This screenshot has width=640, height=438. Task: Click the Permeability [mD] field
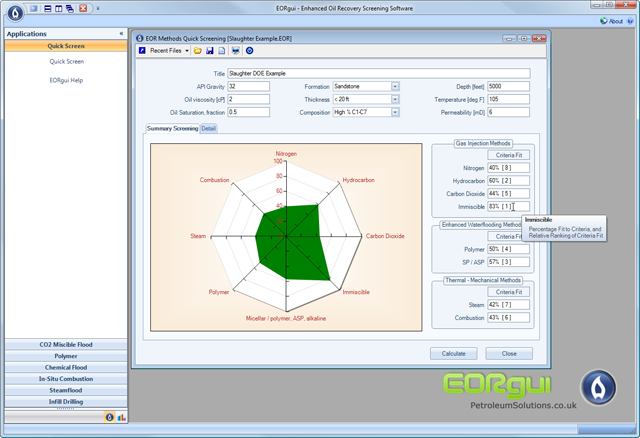click(509, 112)
